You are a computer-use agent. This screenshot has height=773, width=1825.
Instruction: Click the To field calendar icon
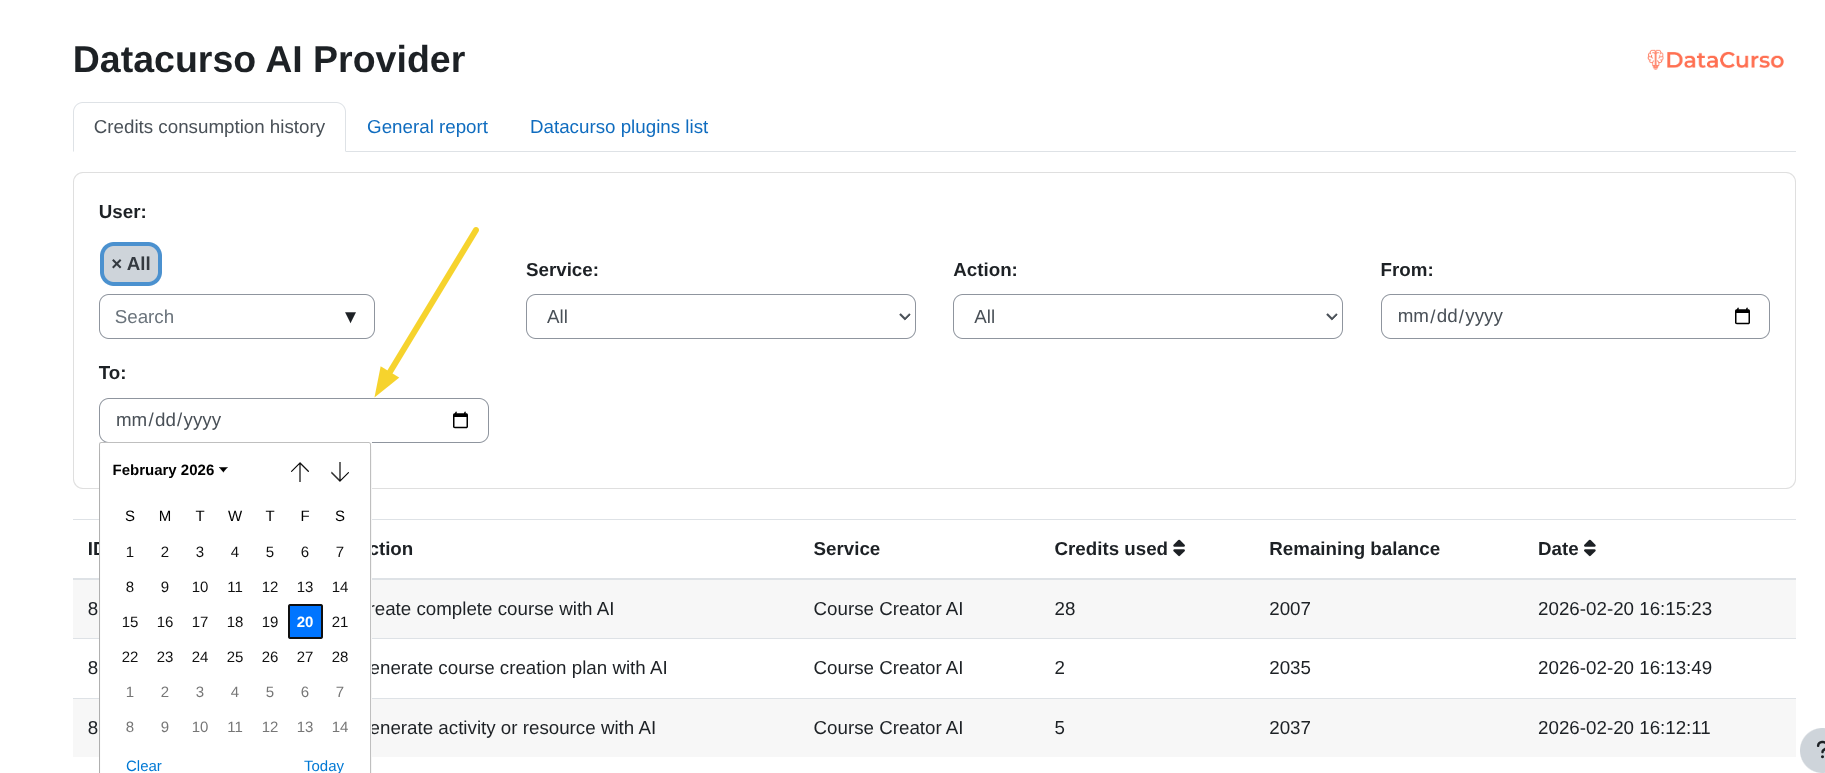460,420
